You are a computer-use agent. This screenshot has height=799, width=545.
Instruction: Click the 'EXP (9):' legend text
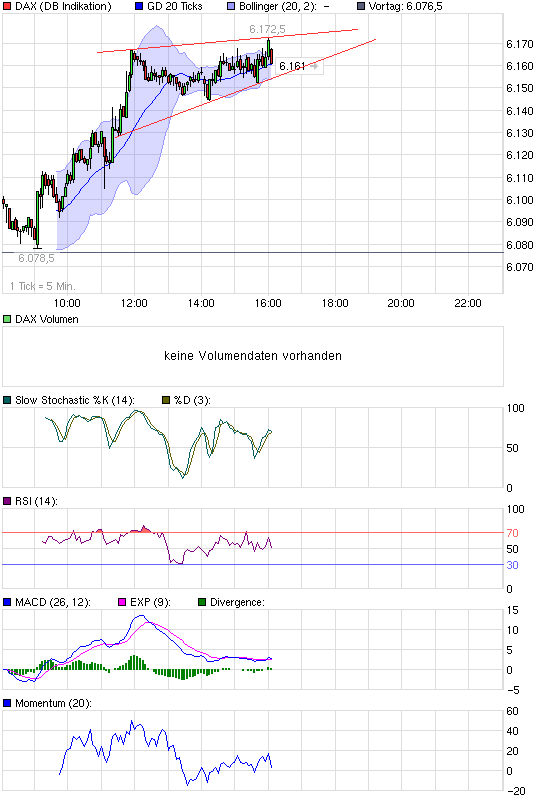click(150, 602)
